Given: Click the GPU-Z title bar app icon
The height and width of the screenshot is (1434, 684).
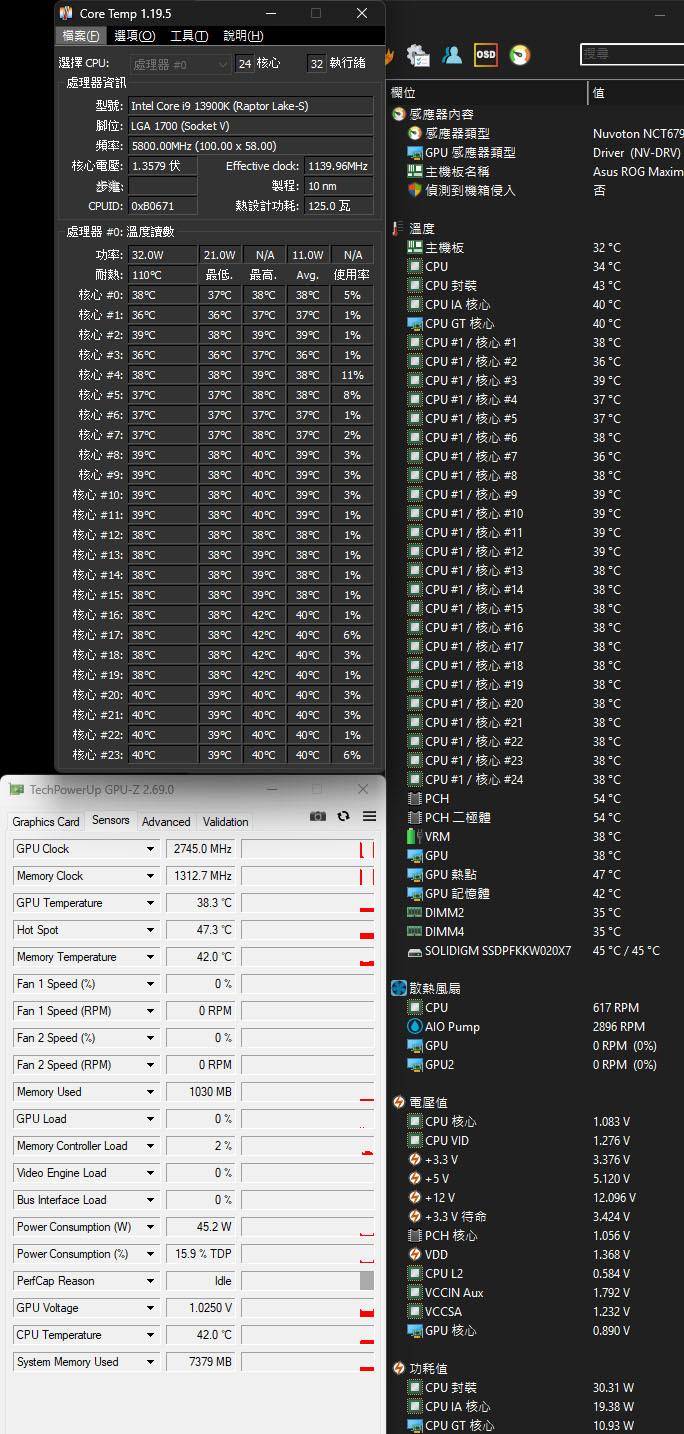Looking at the screenshot, I should coord(17,789).
